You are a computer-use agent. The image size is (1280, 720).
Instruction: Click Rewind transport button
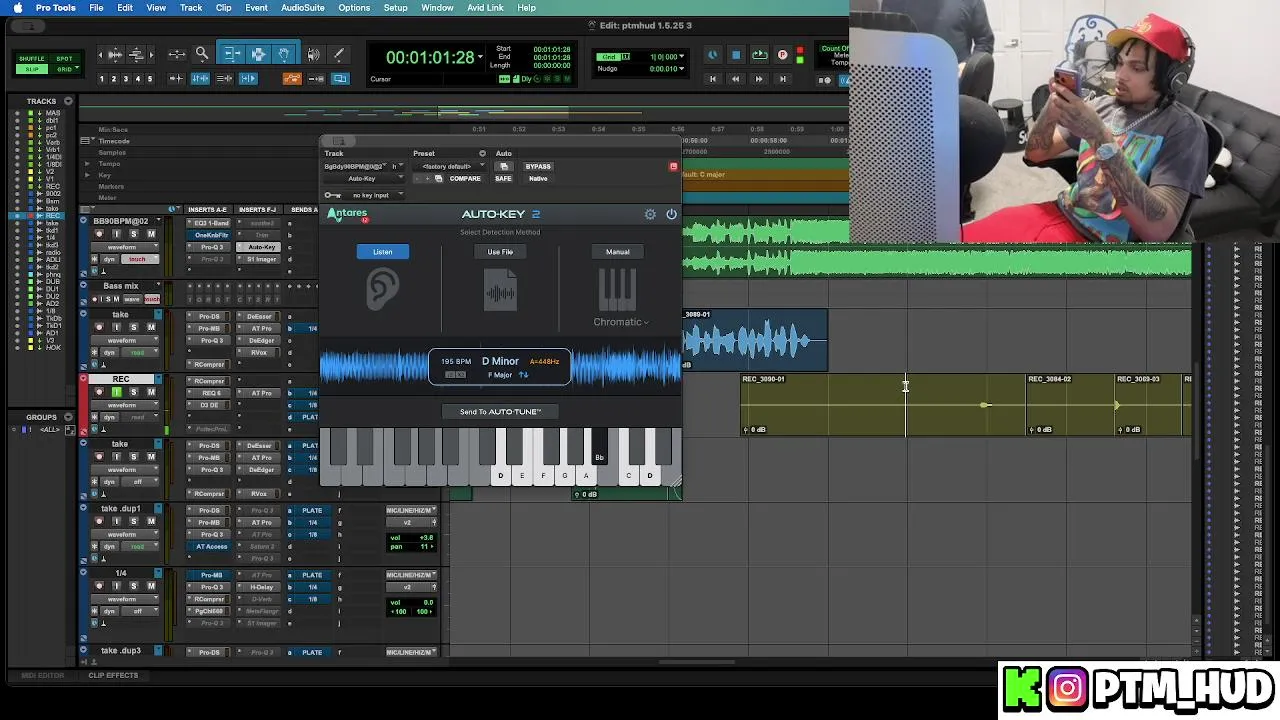click(736, 79)
